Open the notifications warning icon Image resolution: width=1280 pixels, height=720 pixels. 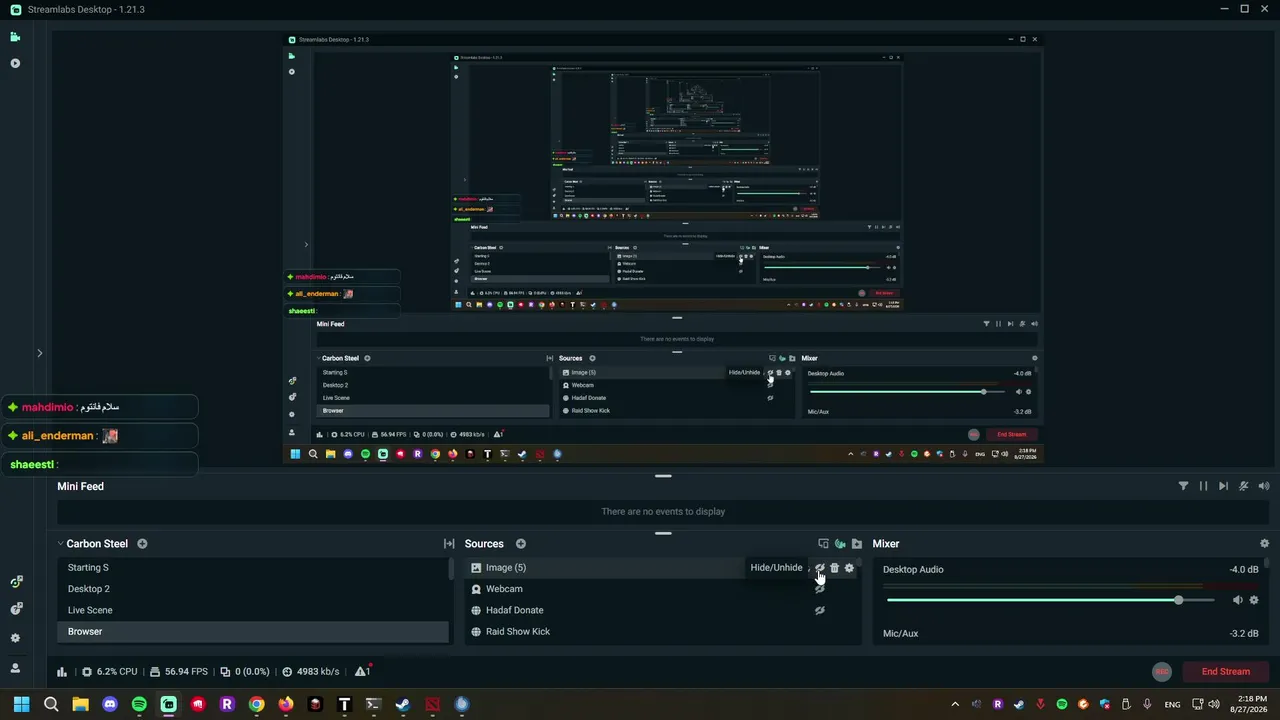pyautogui.click(x=362, y=671)
